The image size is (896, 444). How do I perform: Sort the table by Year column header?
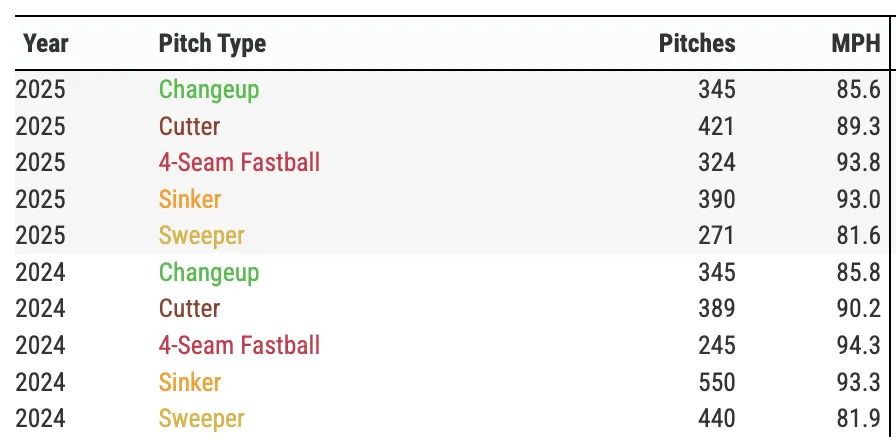(45, 44)
